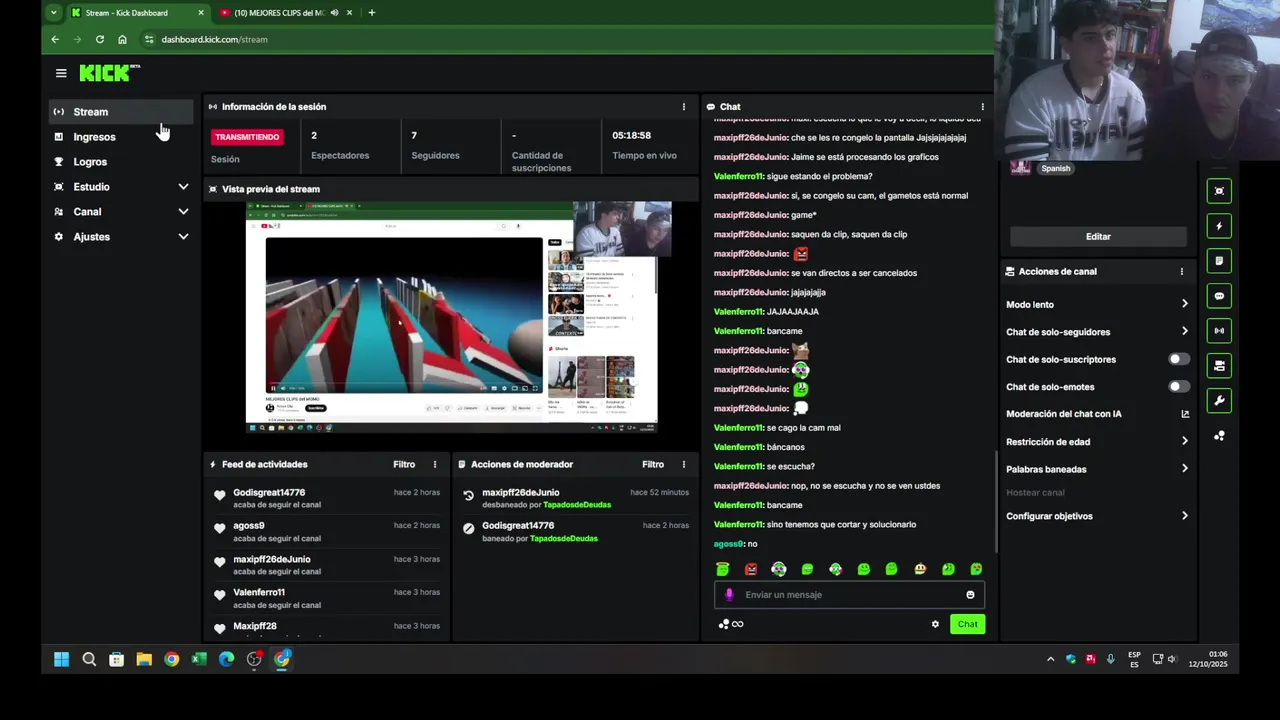Screen dimensions: 1280x720
Task: Open Acciones de canal options menu
Action: pyautogui.click(x=1182, y=271)
